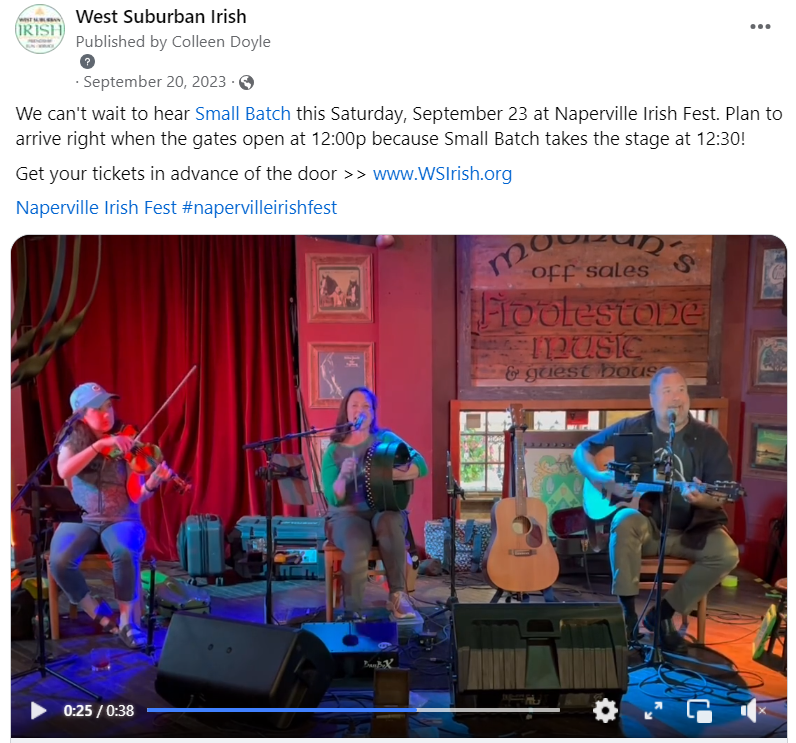Seek on the video progress bar
This screenshot has height=743, width=796.
click(353, 711)
